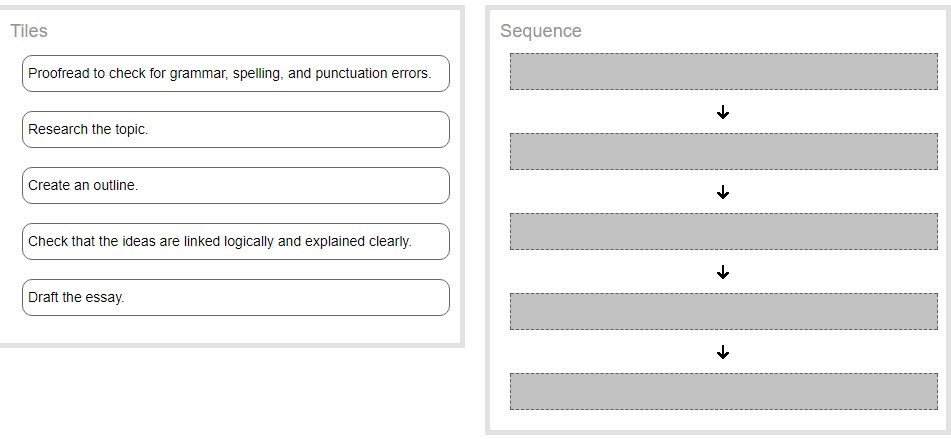Click the arrow between third and fourth slots
Viewport: 951px width, 439px height.
723,272
